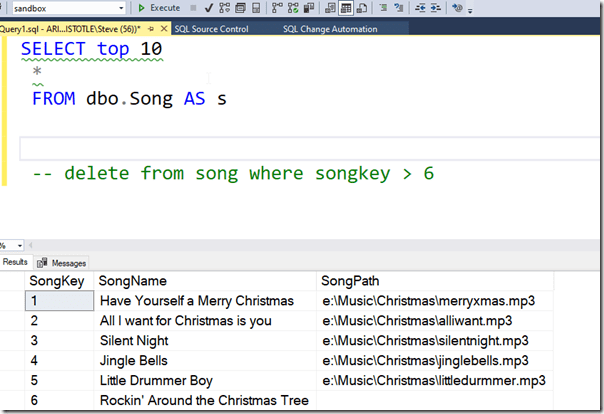Click the commented delete from song line

click(233, 173)
